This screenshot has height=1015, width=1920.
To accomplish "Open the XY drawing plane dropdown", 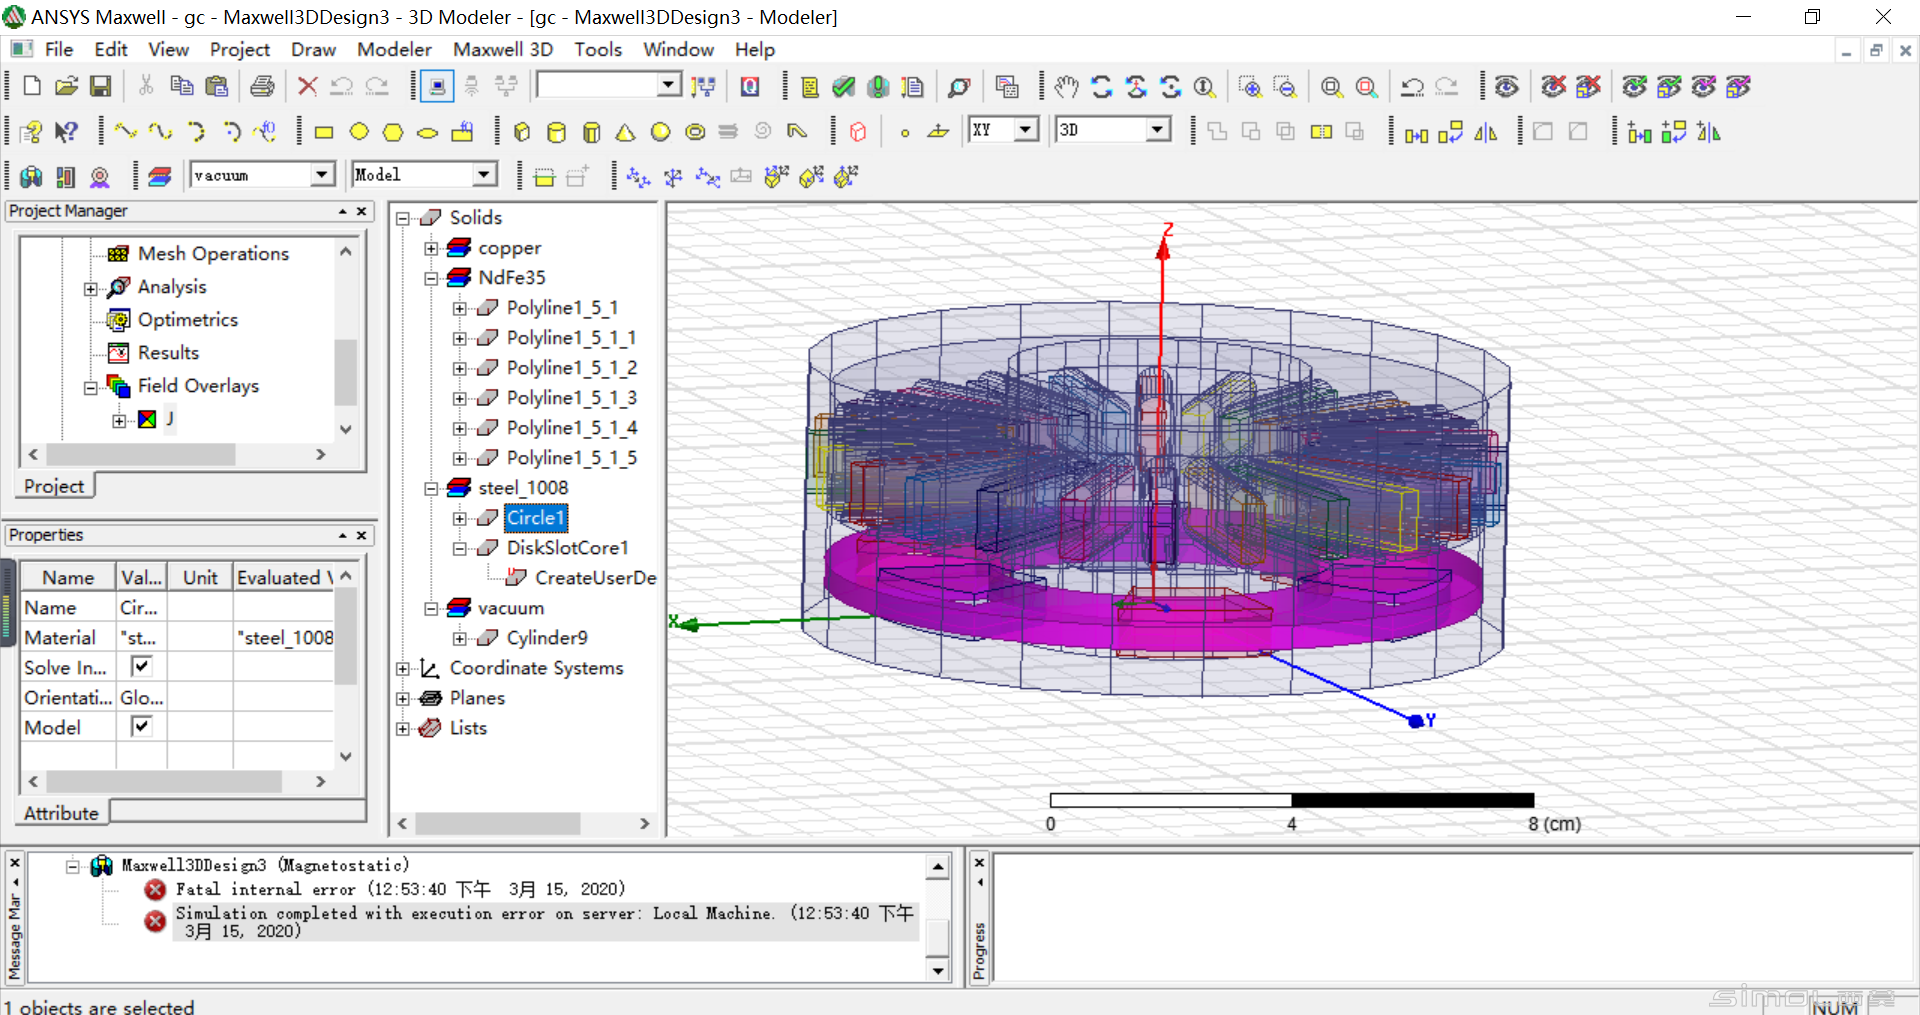I will 1026,130.
